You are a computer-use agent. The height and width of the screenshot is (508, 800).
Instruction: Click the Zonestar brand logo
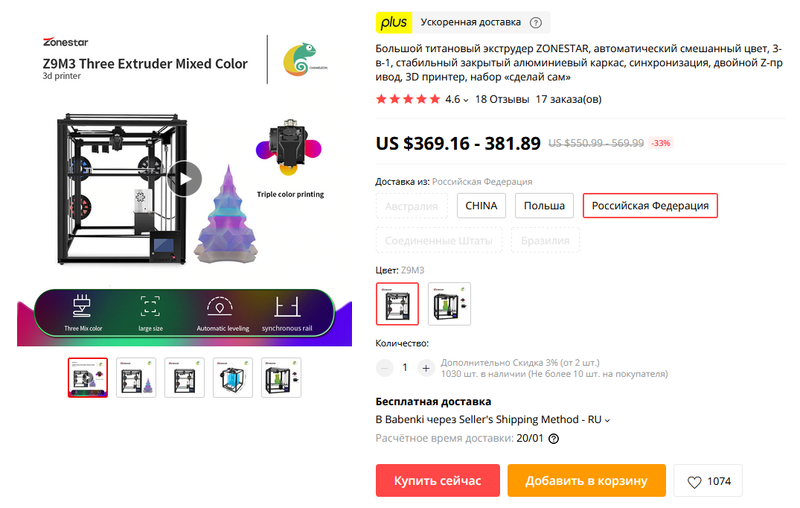[x=65, y=42]
